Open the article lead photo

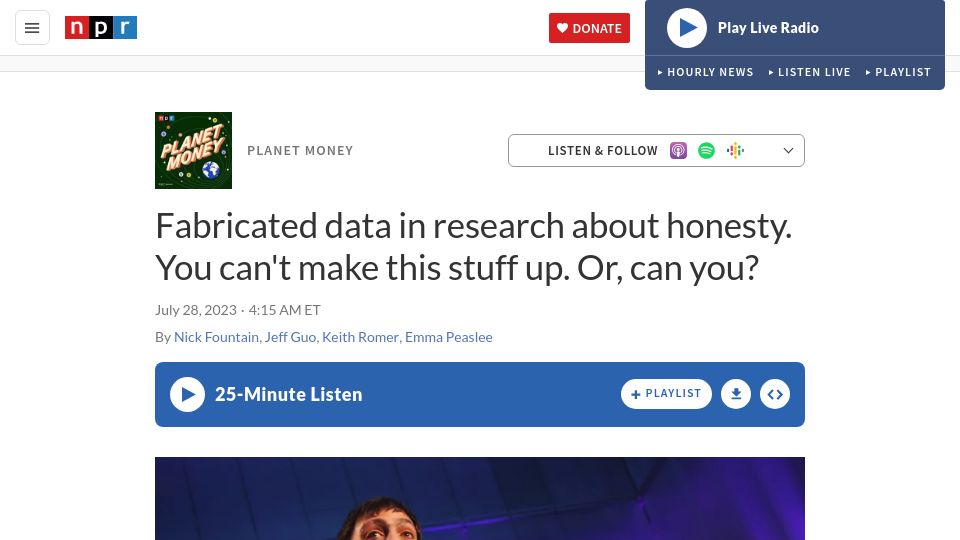pos(480,498)
